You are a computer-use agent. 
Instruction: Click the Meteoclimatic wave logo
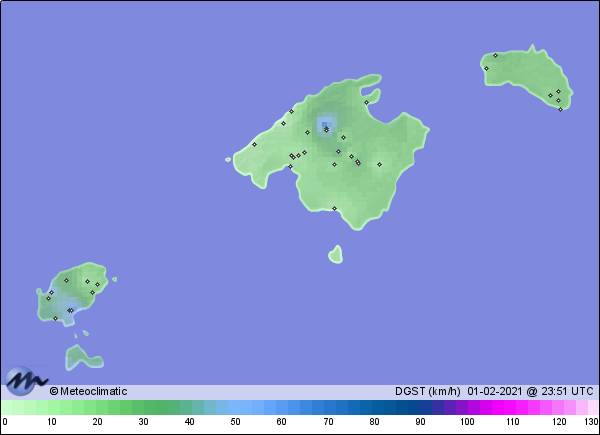coord(26,381)
